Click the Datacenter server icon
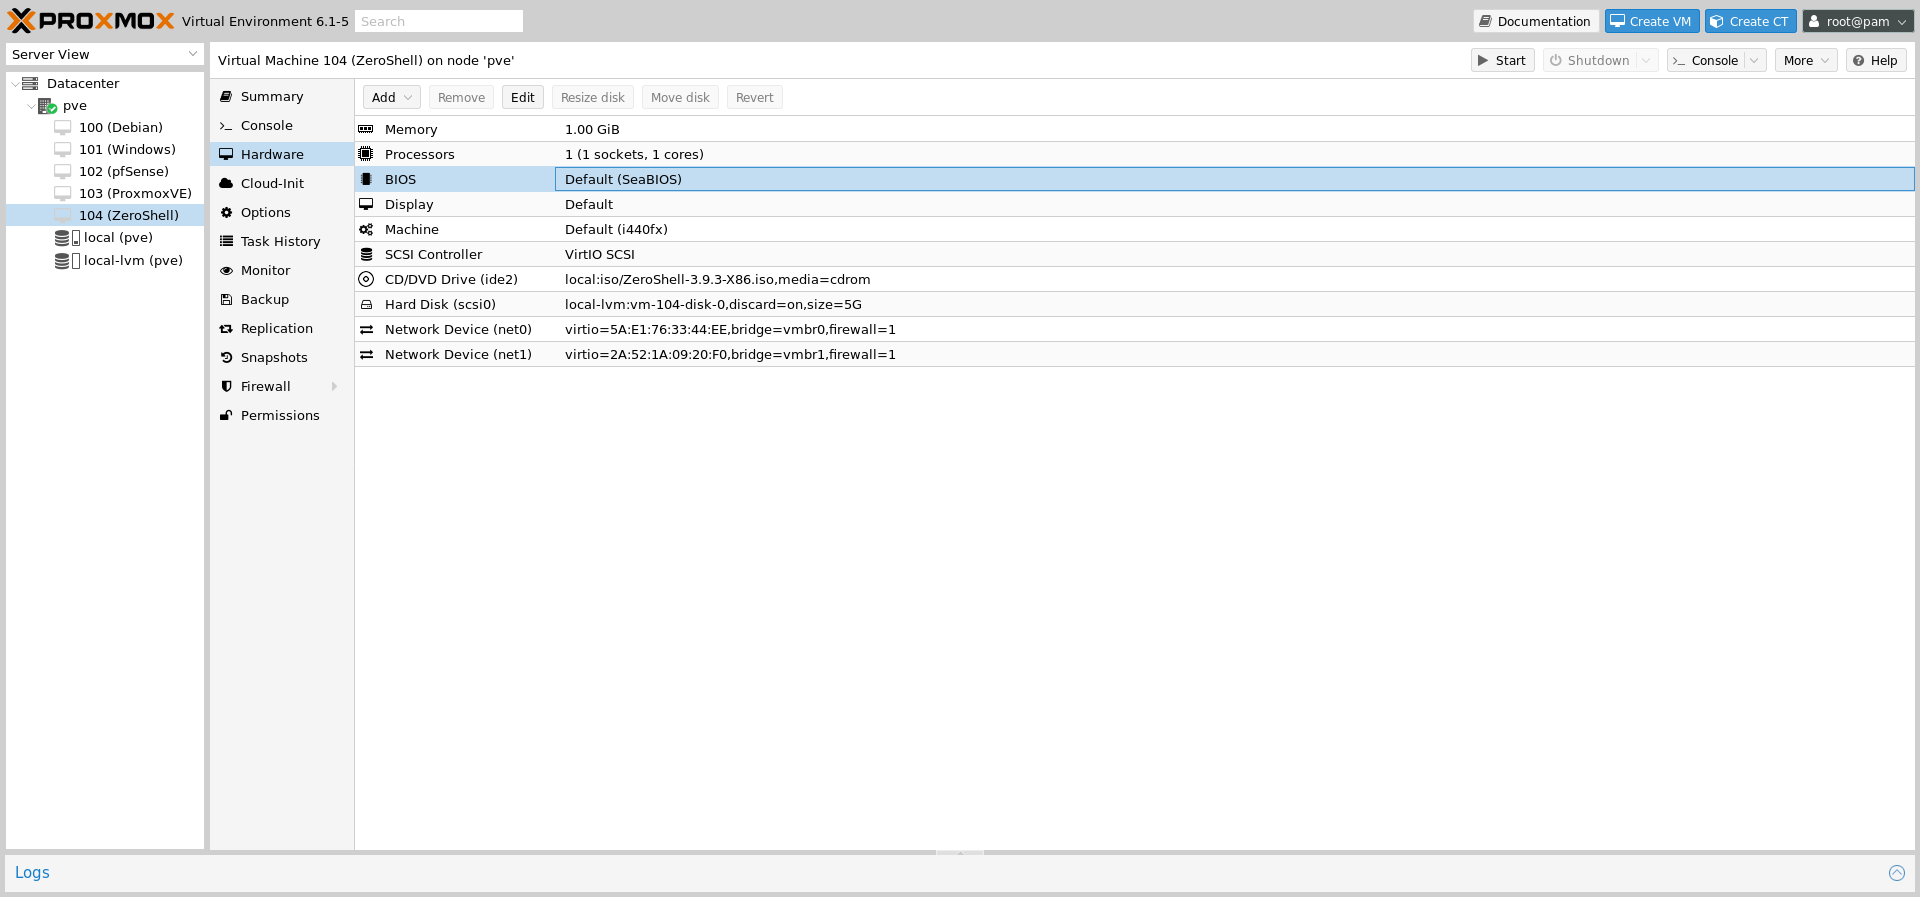Image resolution: width=1920 pixels, height=897 pixels. 30,83
